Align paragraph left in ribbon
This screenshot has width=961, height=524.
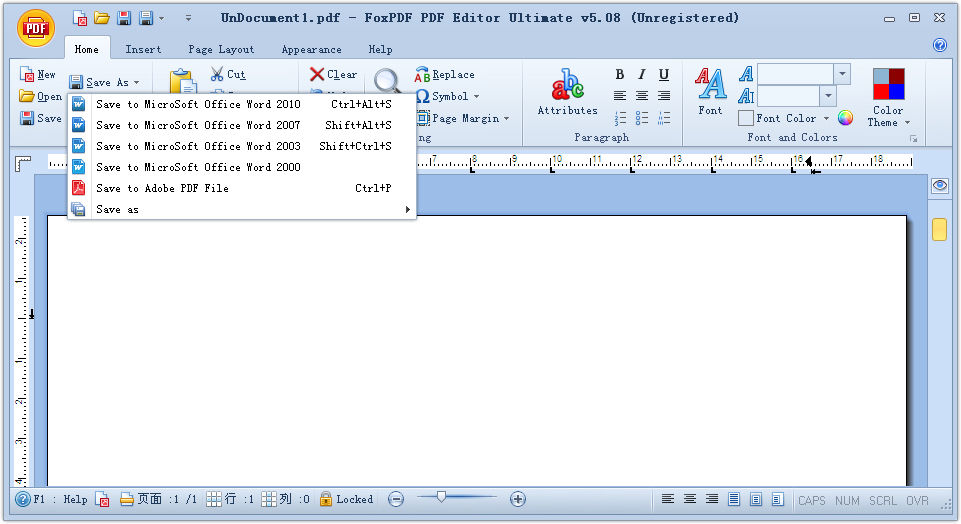[620, 96]
